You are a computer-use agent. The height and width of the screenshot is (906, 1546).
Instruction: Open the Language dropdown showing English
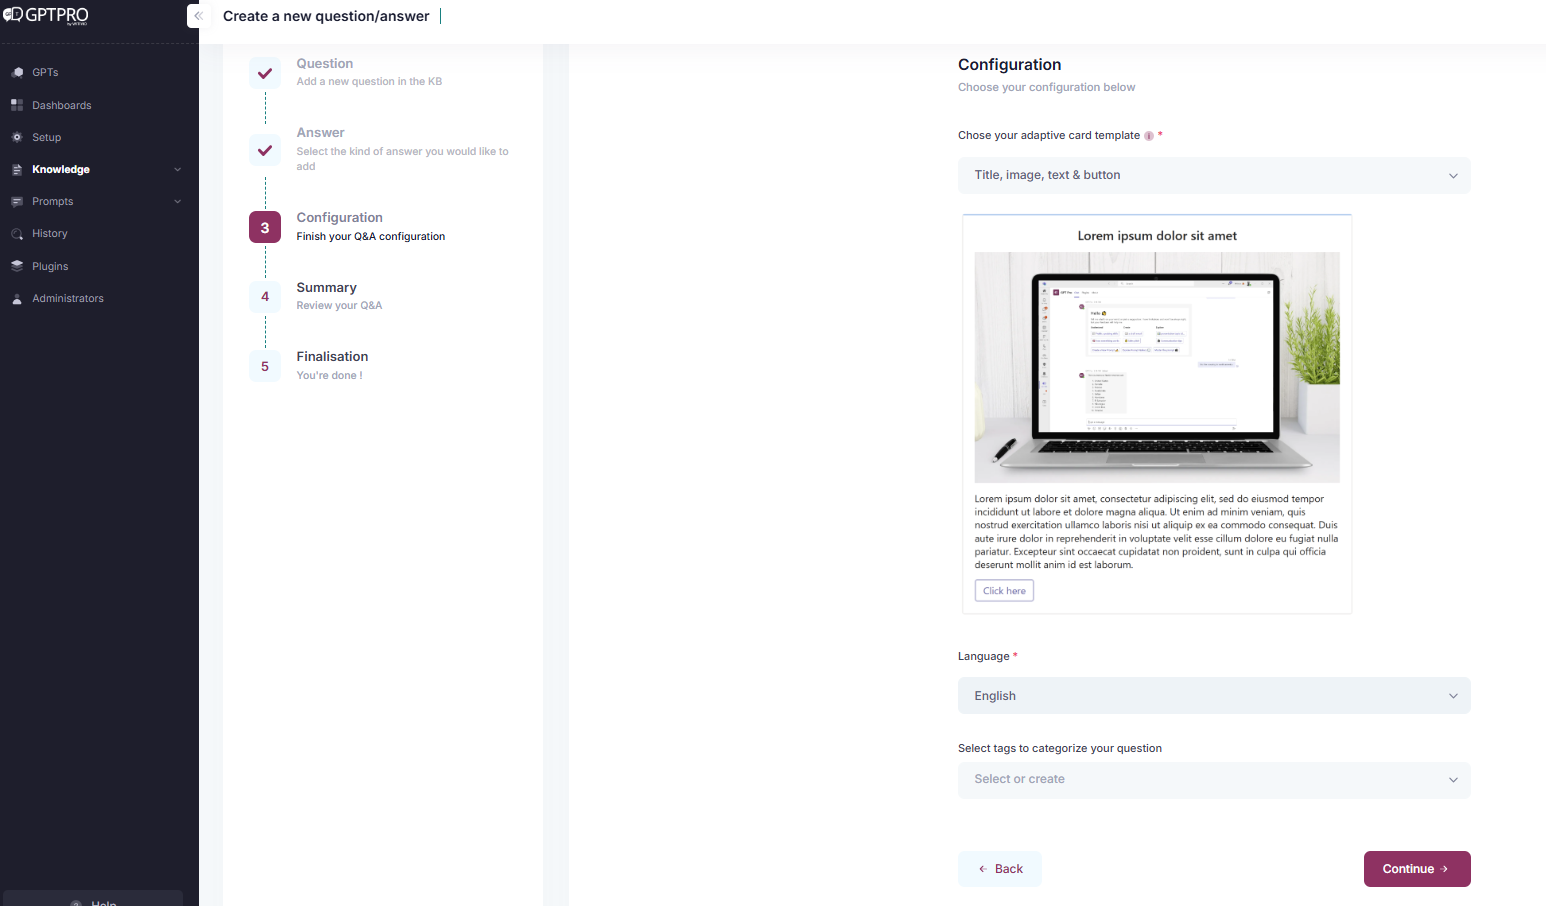[1213, 695]
